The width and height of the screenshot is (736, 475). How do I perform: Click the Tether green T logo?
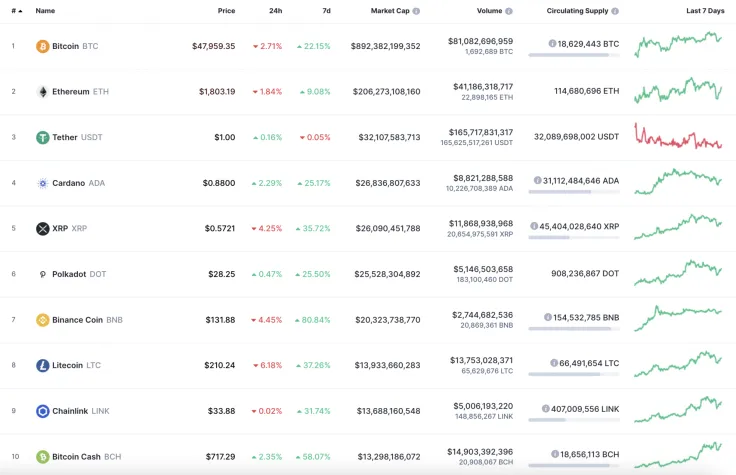coord(43,137)
